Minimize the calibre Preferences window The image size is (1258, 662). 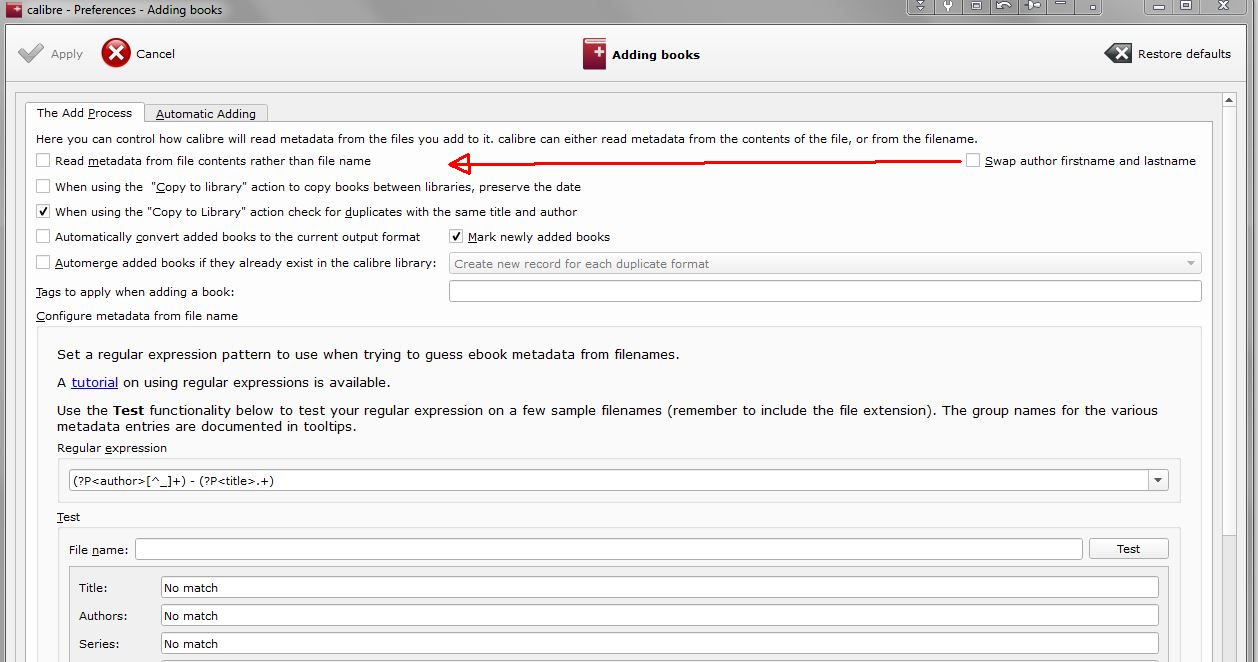point(1160,6)
